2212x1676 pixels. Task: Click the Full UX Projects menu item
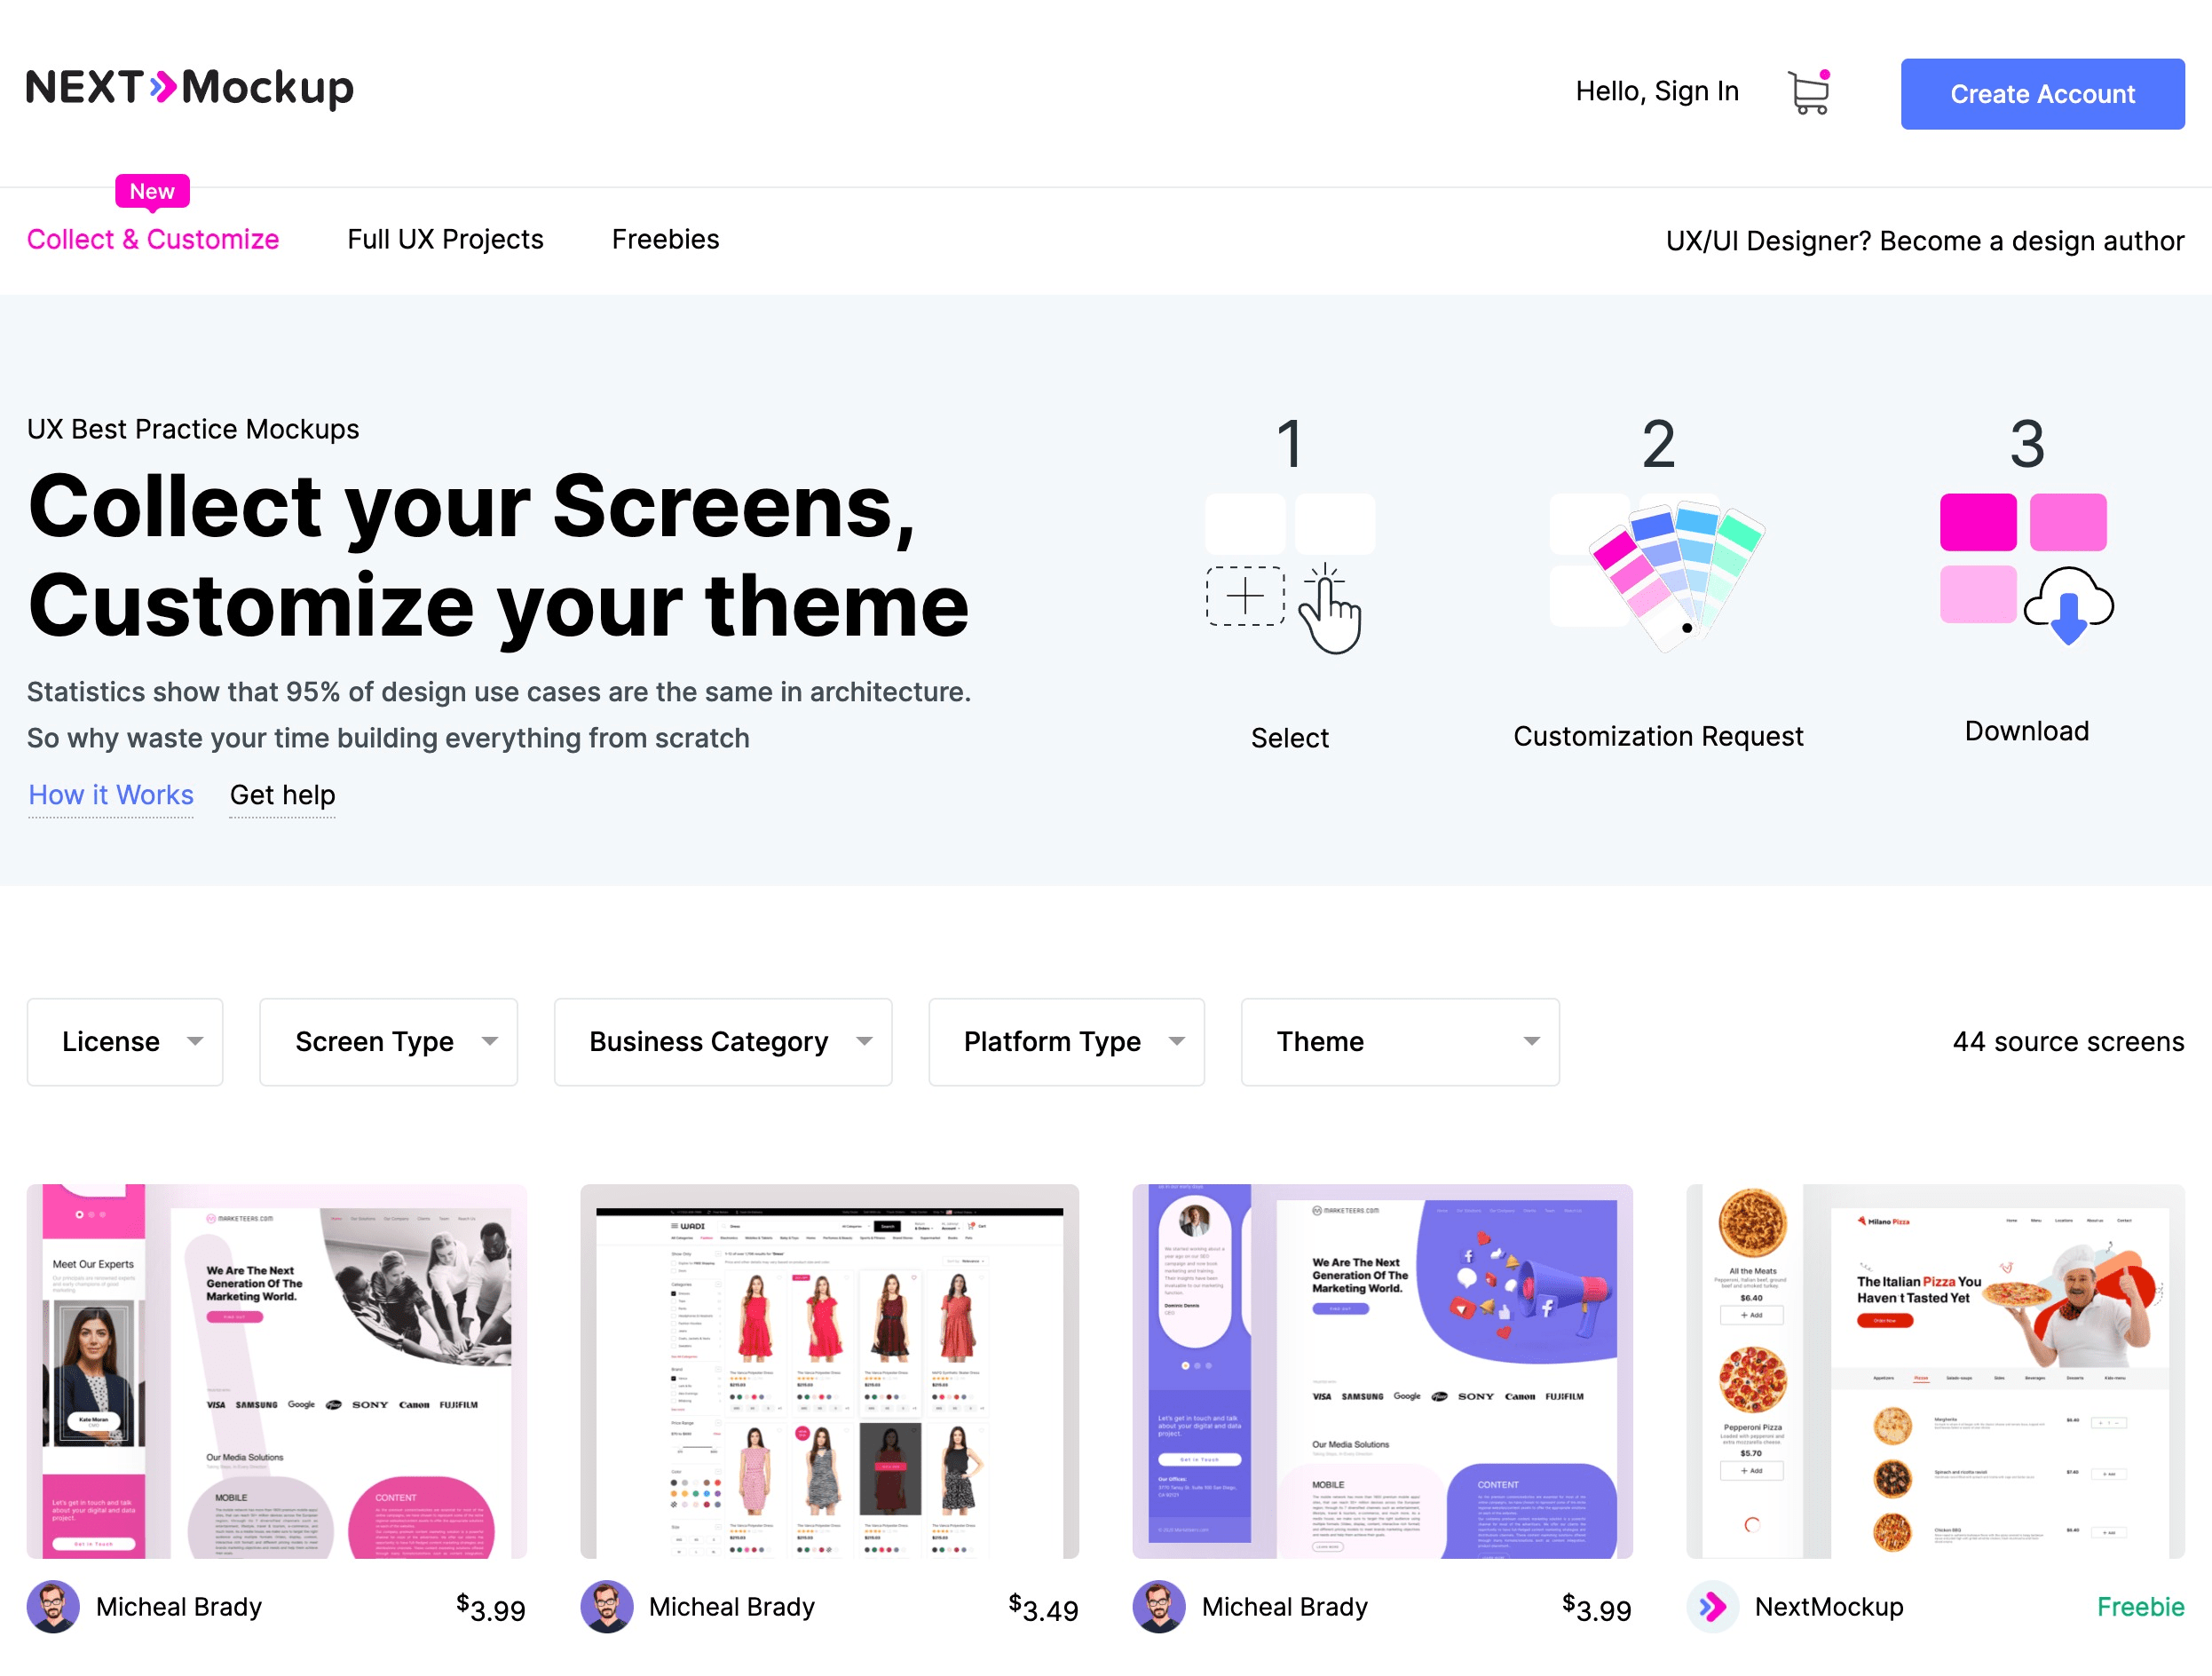444,238
